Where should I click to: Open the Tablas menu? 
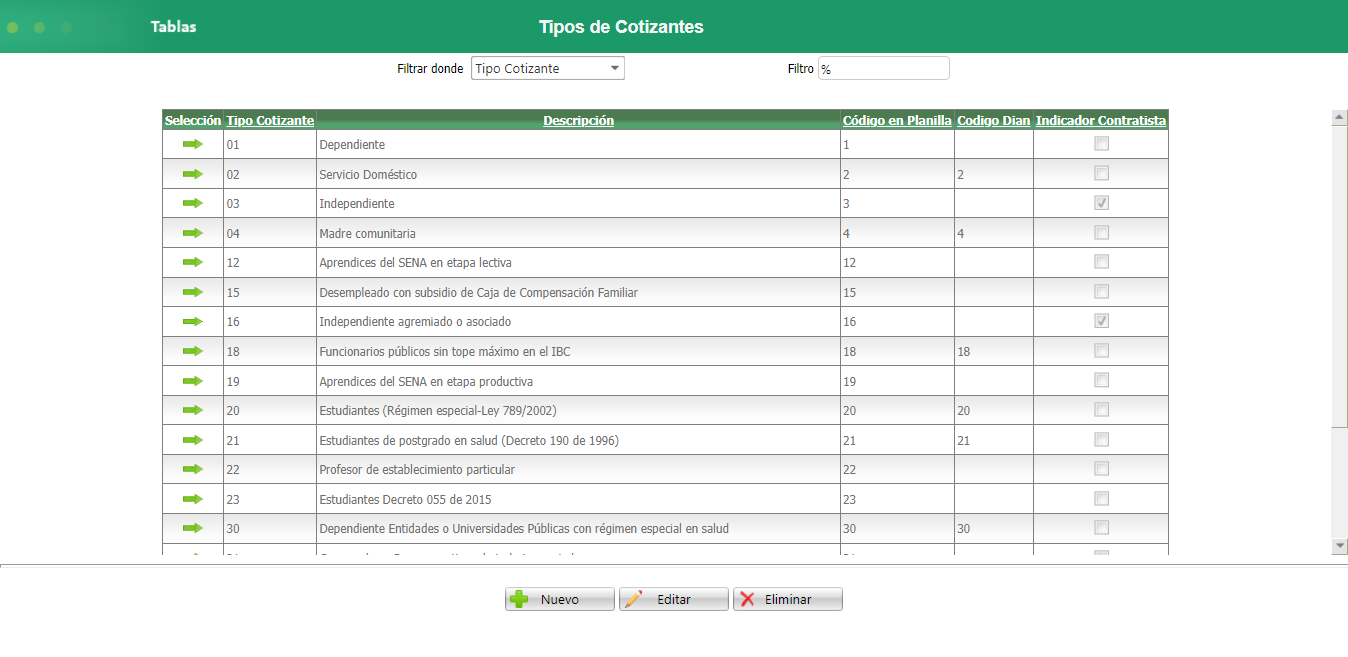pyautogui.click(x=174, y=27)
